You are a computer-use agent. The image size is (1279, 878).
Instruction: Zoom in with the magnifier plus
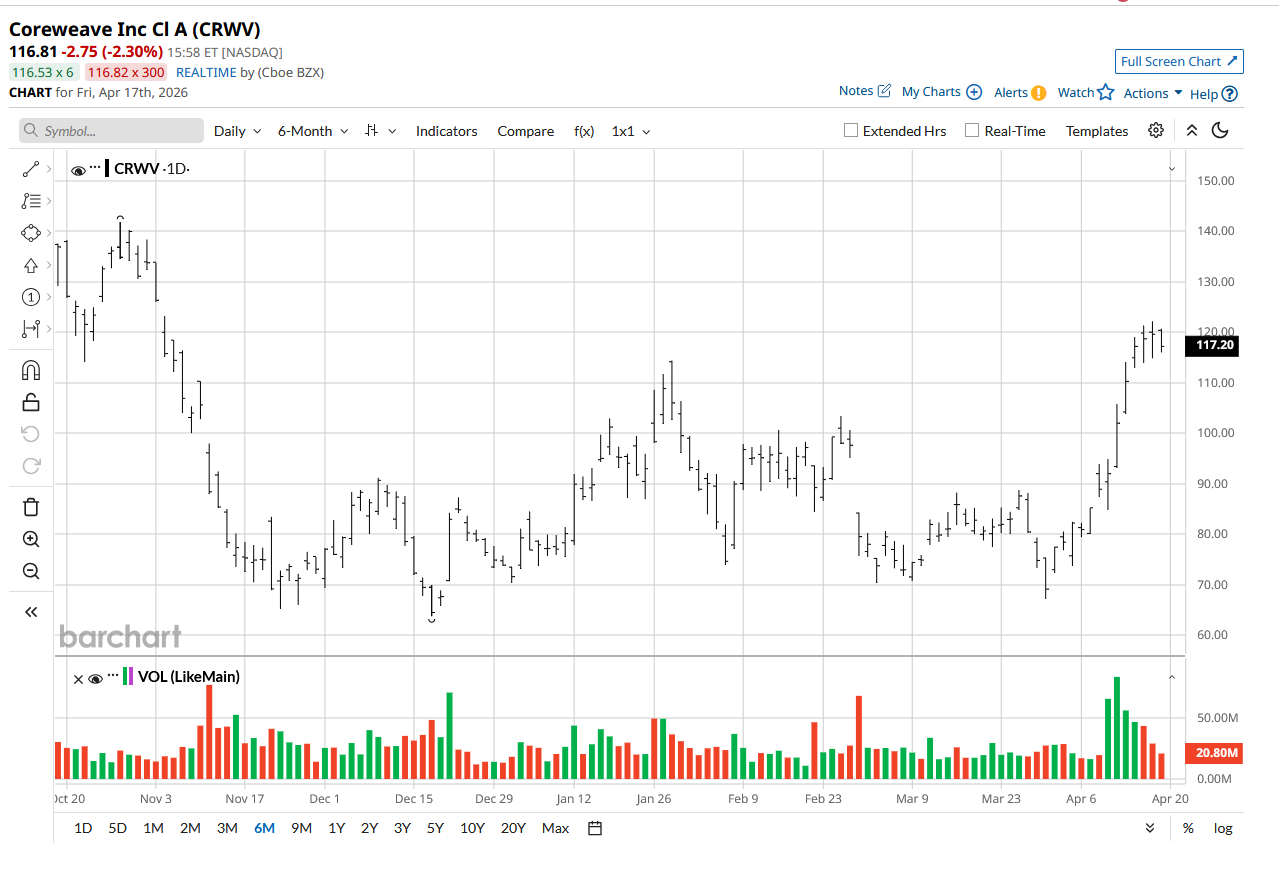click(x=30, y=539)
